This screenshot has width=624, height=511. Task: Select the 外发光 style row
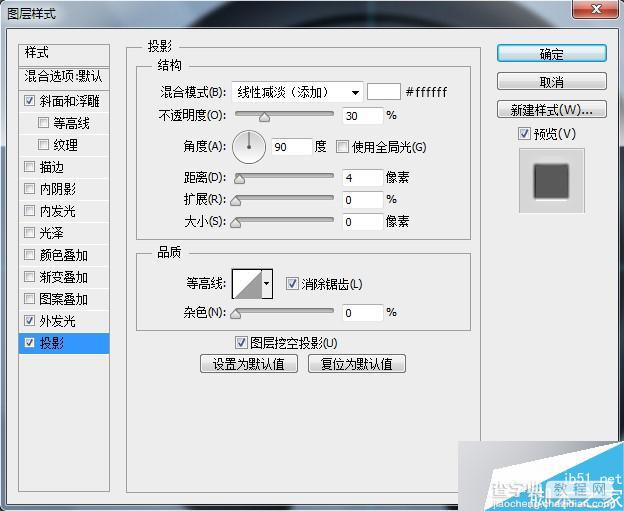pyautogui.click(x=64, y=321)
